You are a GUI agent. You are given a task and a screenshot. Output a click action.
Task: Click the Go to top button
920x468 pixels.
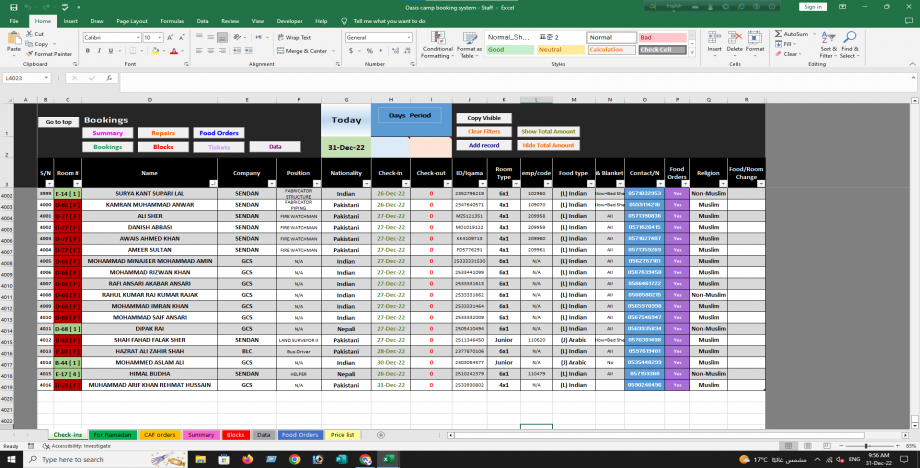click(x=58, y=122)
